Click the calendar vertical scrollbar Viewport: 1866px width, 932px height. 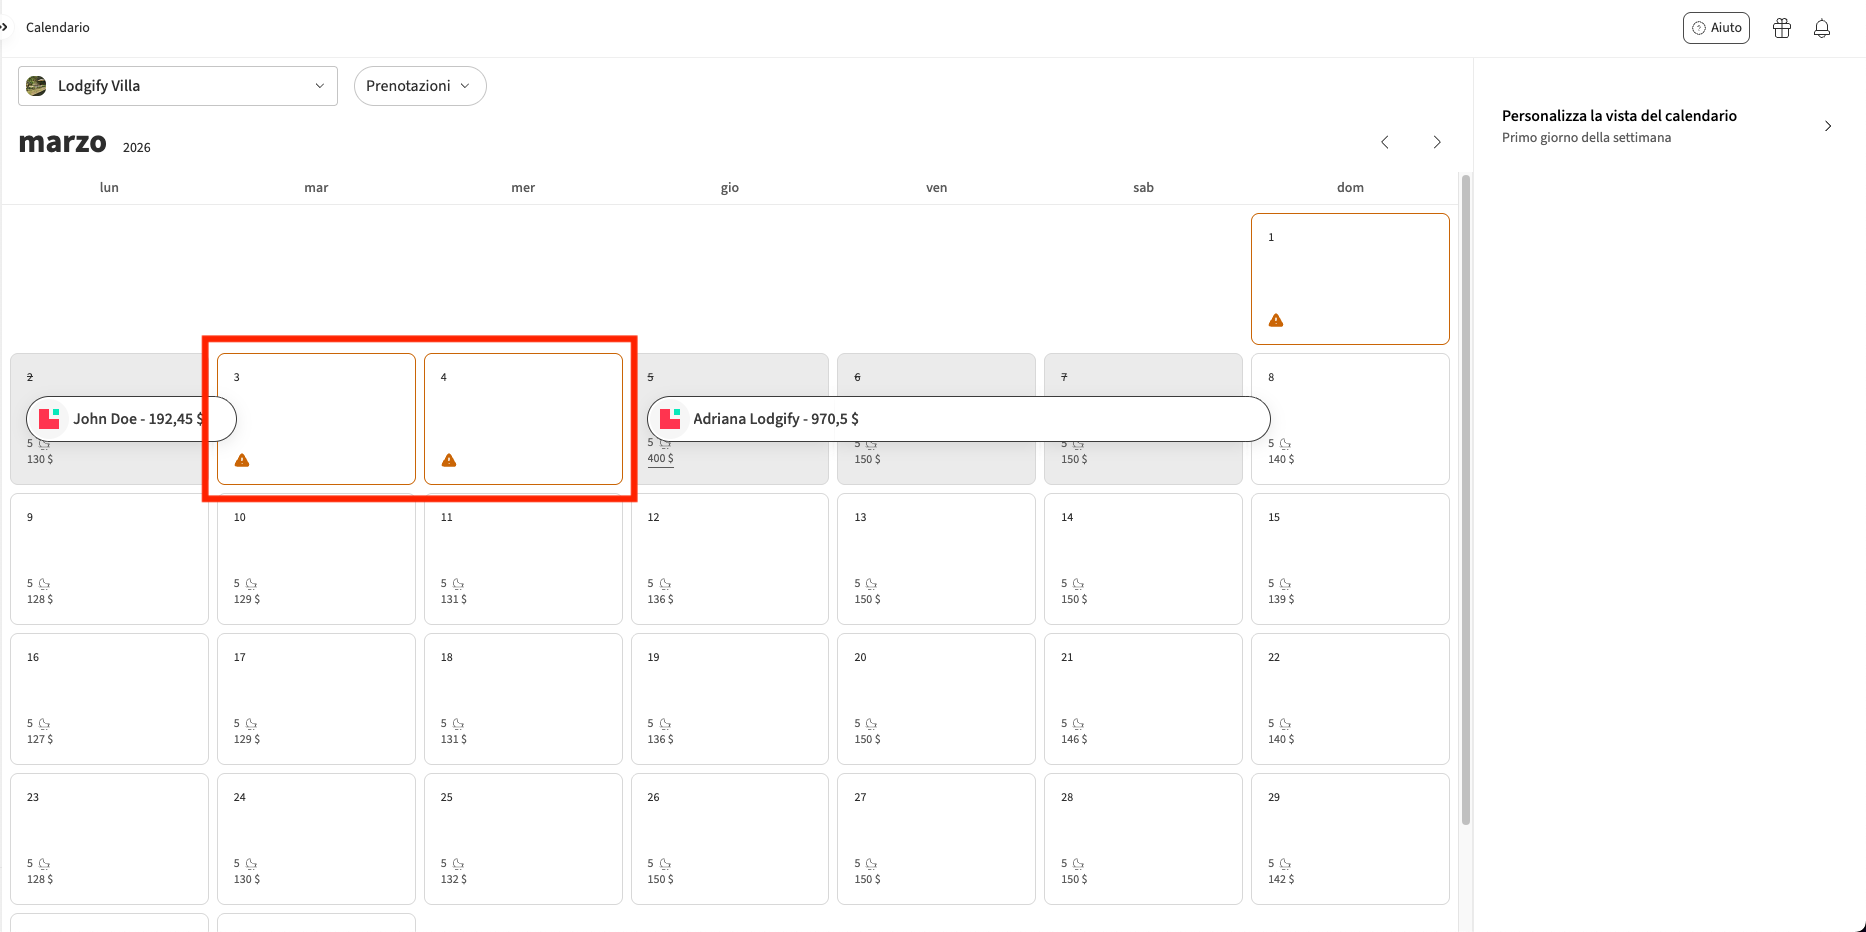point(1466,500)
